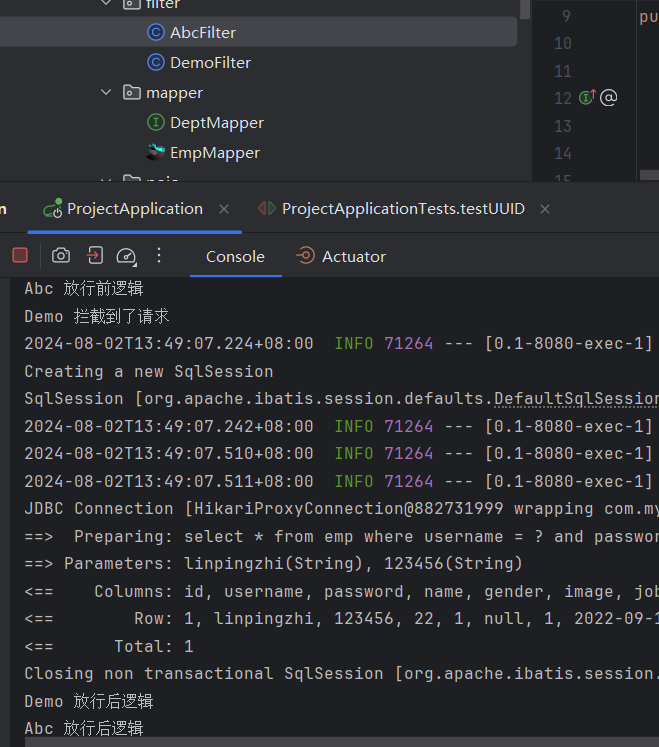Click the thread dump camera icon
Screen dimensions: 659x747
61,256
